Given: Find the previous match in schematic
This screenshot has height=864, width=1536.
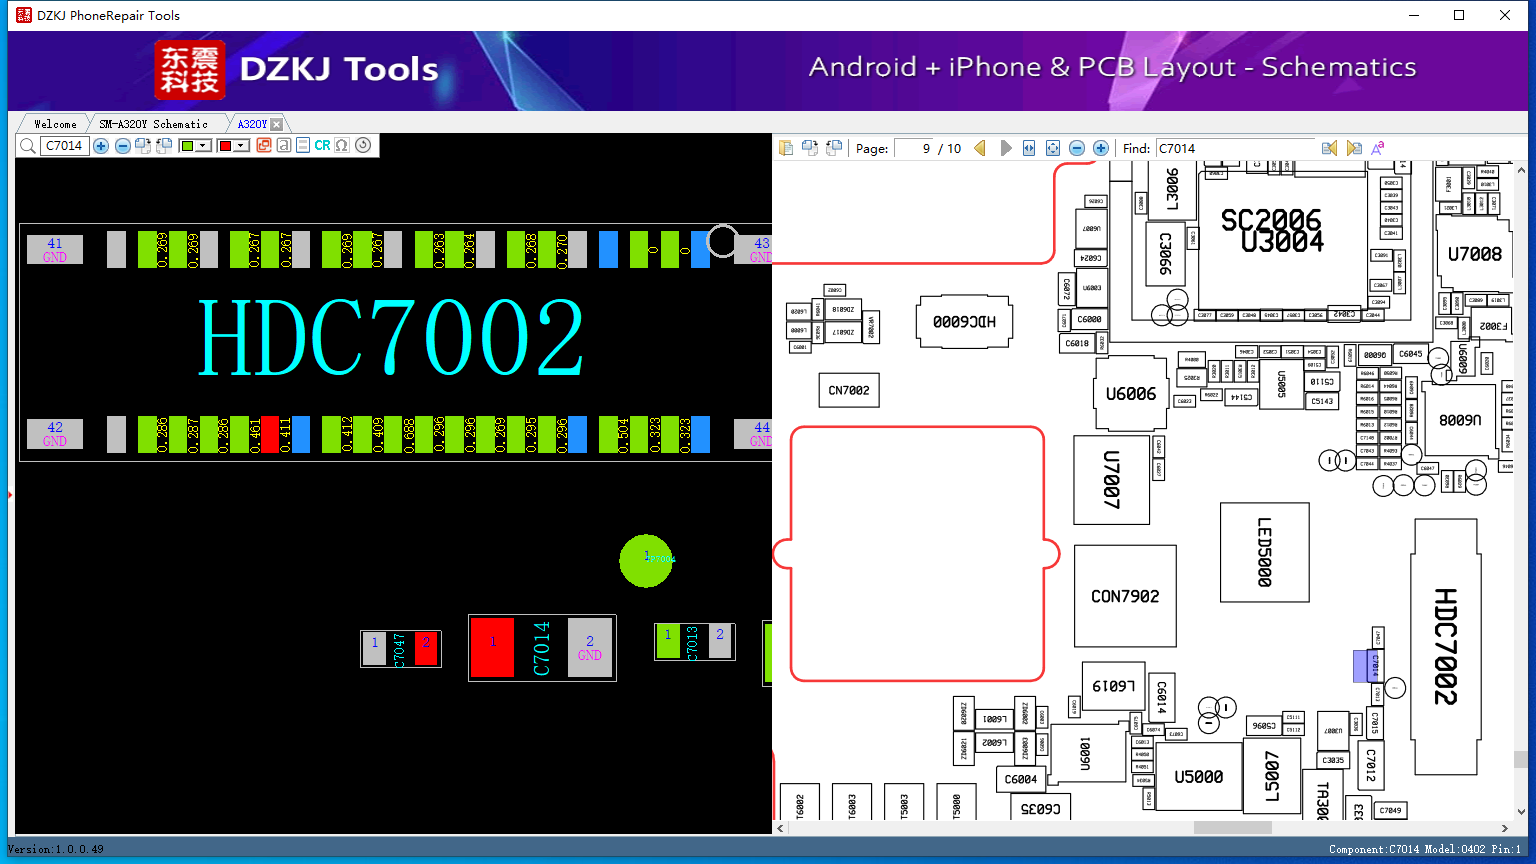Looking at the screenshot, I should [x=1329, y=148].
